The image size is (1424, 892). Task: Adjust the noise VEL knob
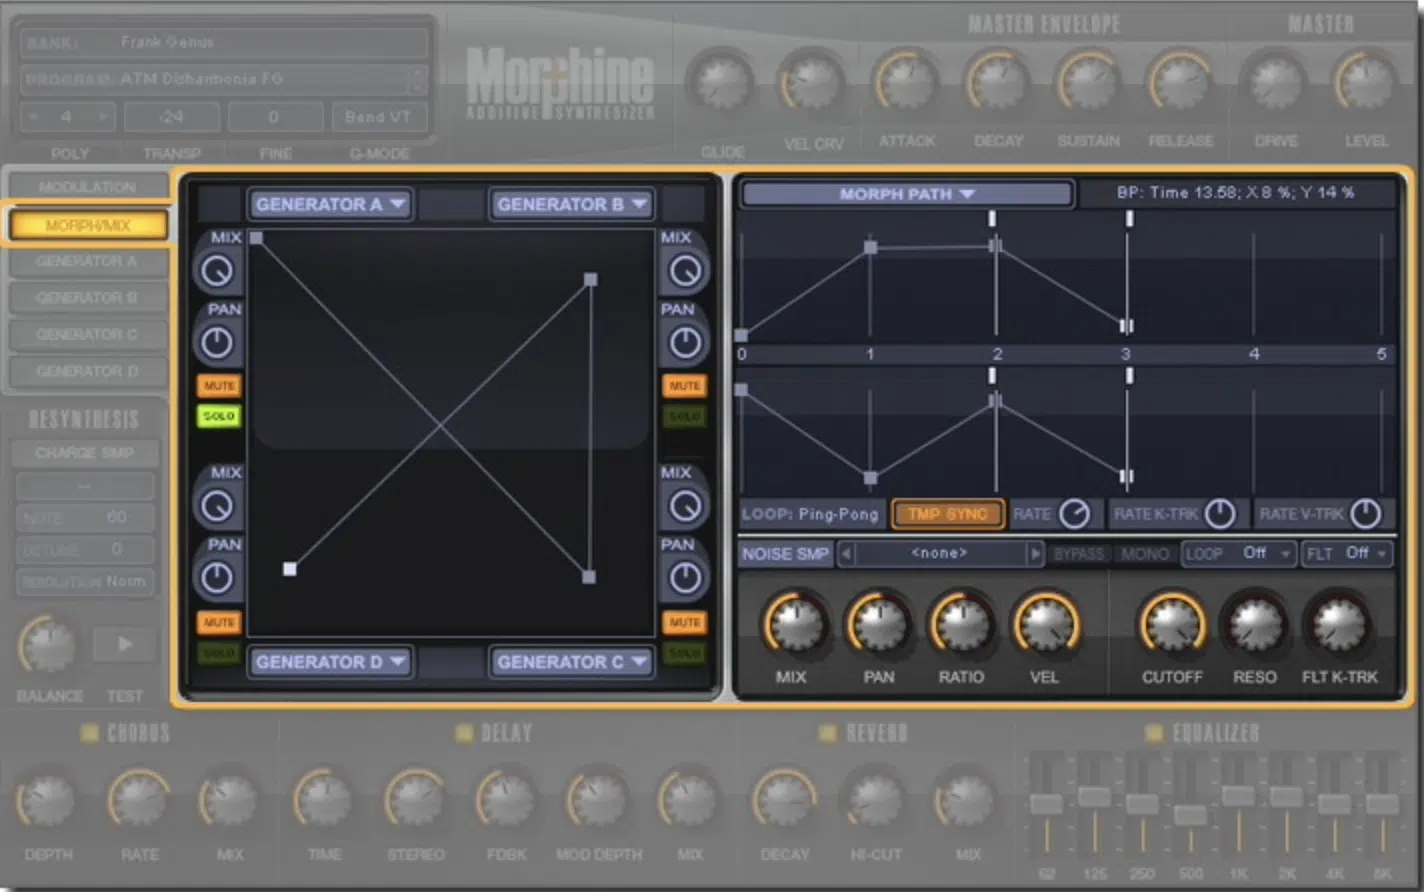pyautogui.click(x=1045, y=624)
